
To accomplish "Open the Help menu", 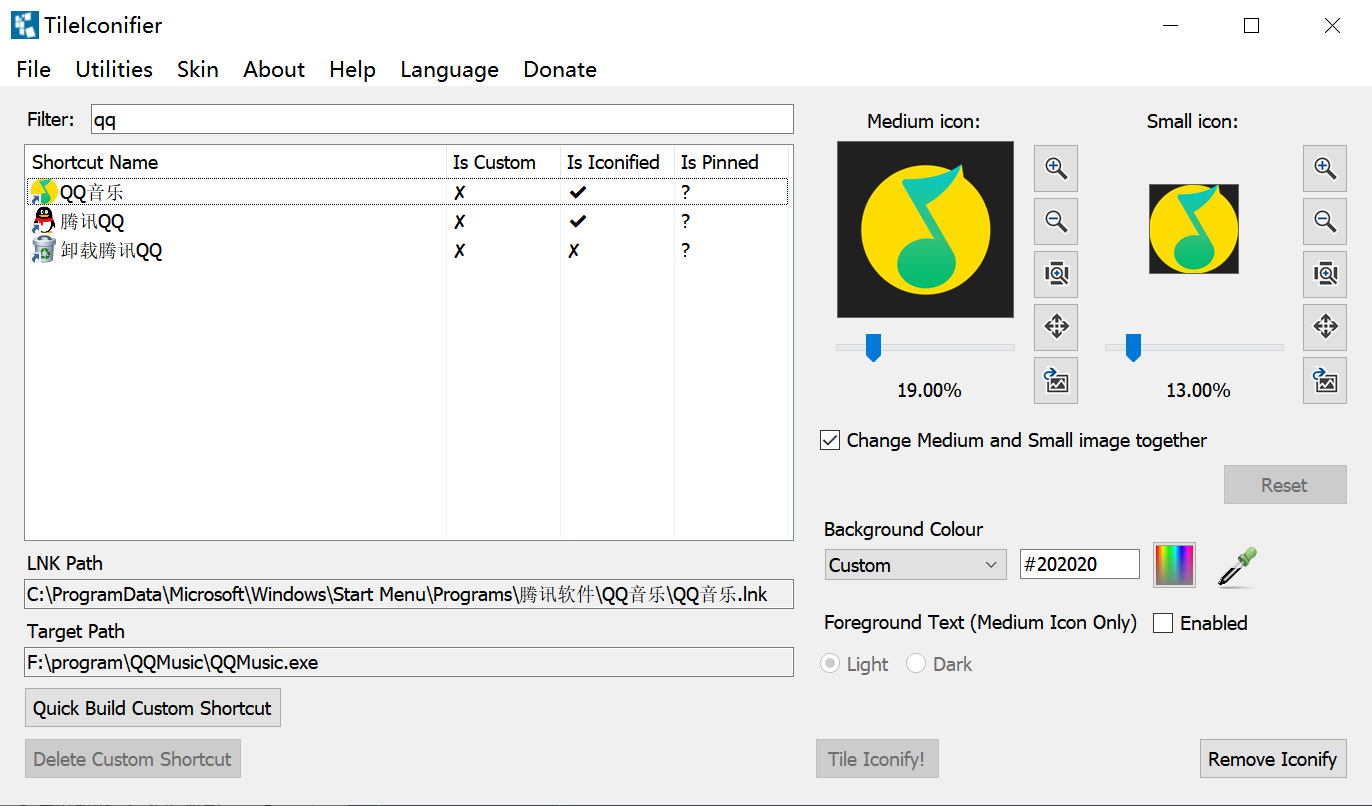I will point(352,69).
